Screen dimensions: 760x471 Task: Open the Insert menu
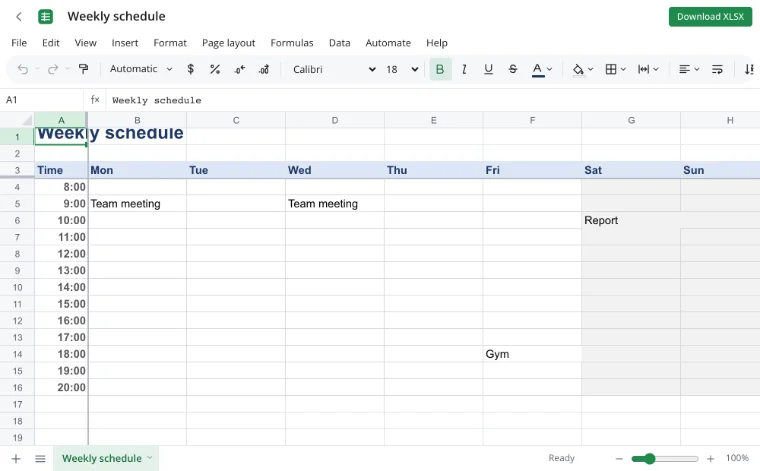[x=125, y=43]
